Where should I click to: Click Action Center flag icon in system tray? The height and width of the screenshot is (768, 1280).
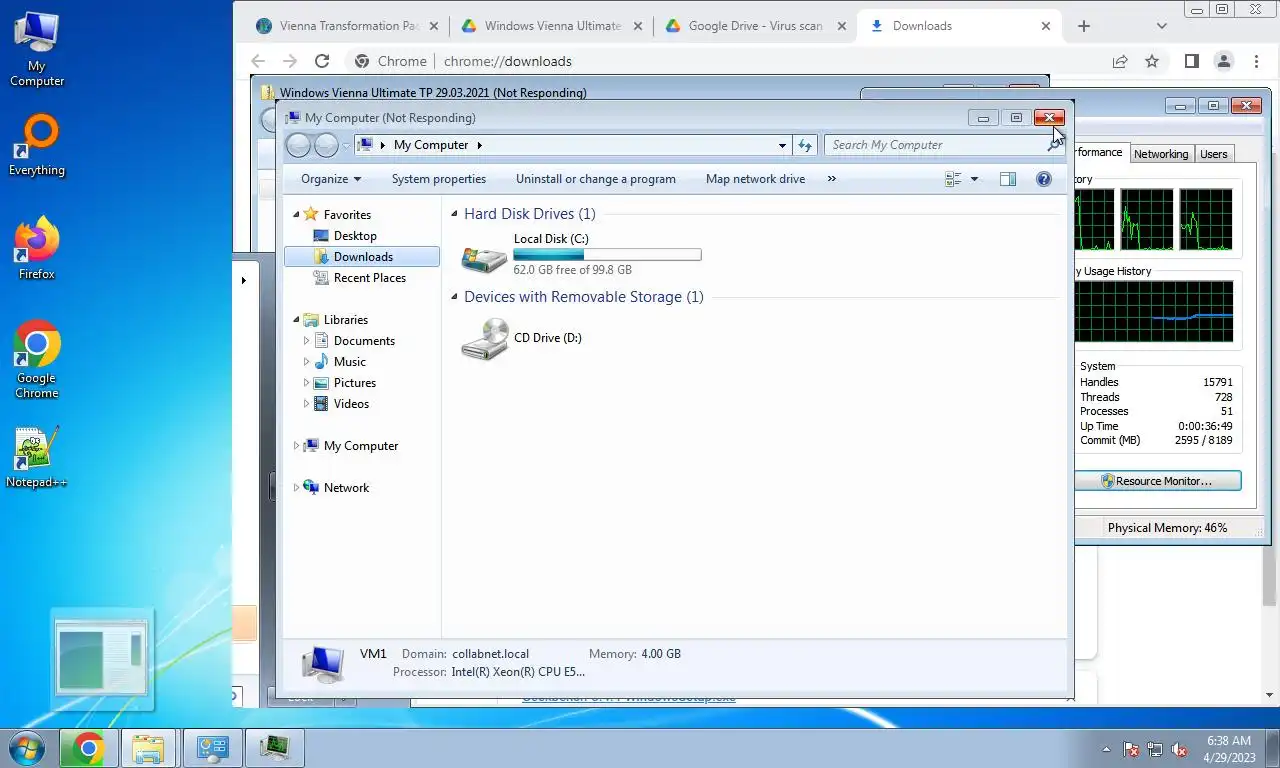click(1131, 749)
